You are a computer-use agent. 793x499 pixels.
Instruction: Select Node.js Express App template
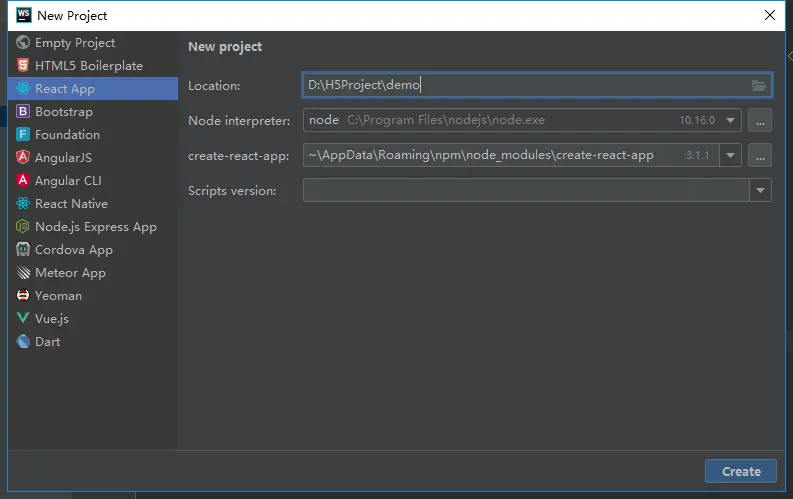[x=93, y=226]
